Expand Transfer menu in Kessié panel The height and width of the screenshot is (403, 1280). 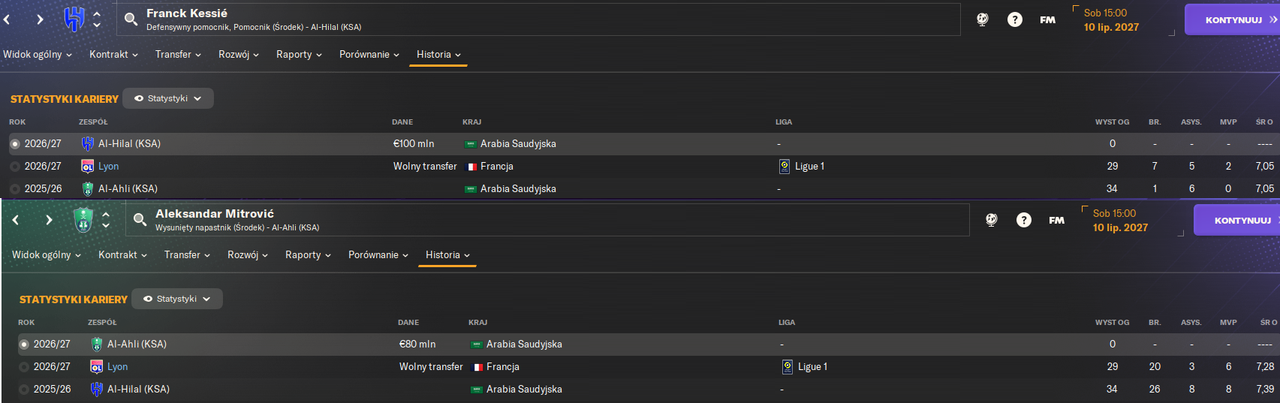(x=179, y=54)
